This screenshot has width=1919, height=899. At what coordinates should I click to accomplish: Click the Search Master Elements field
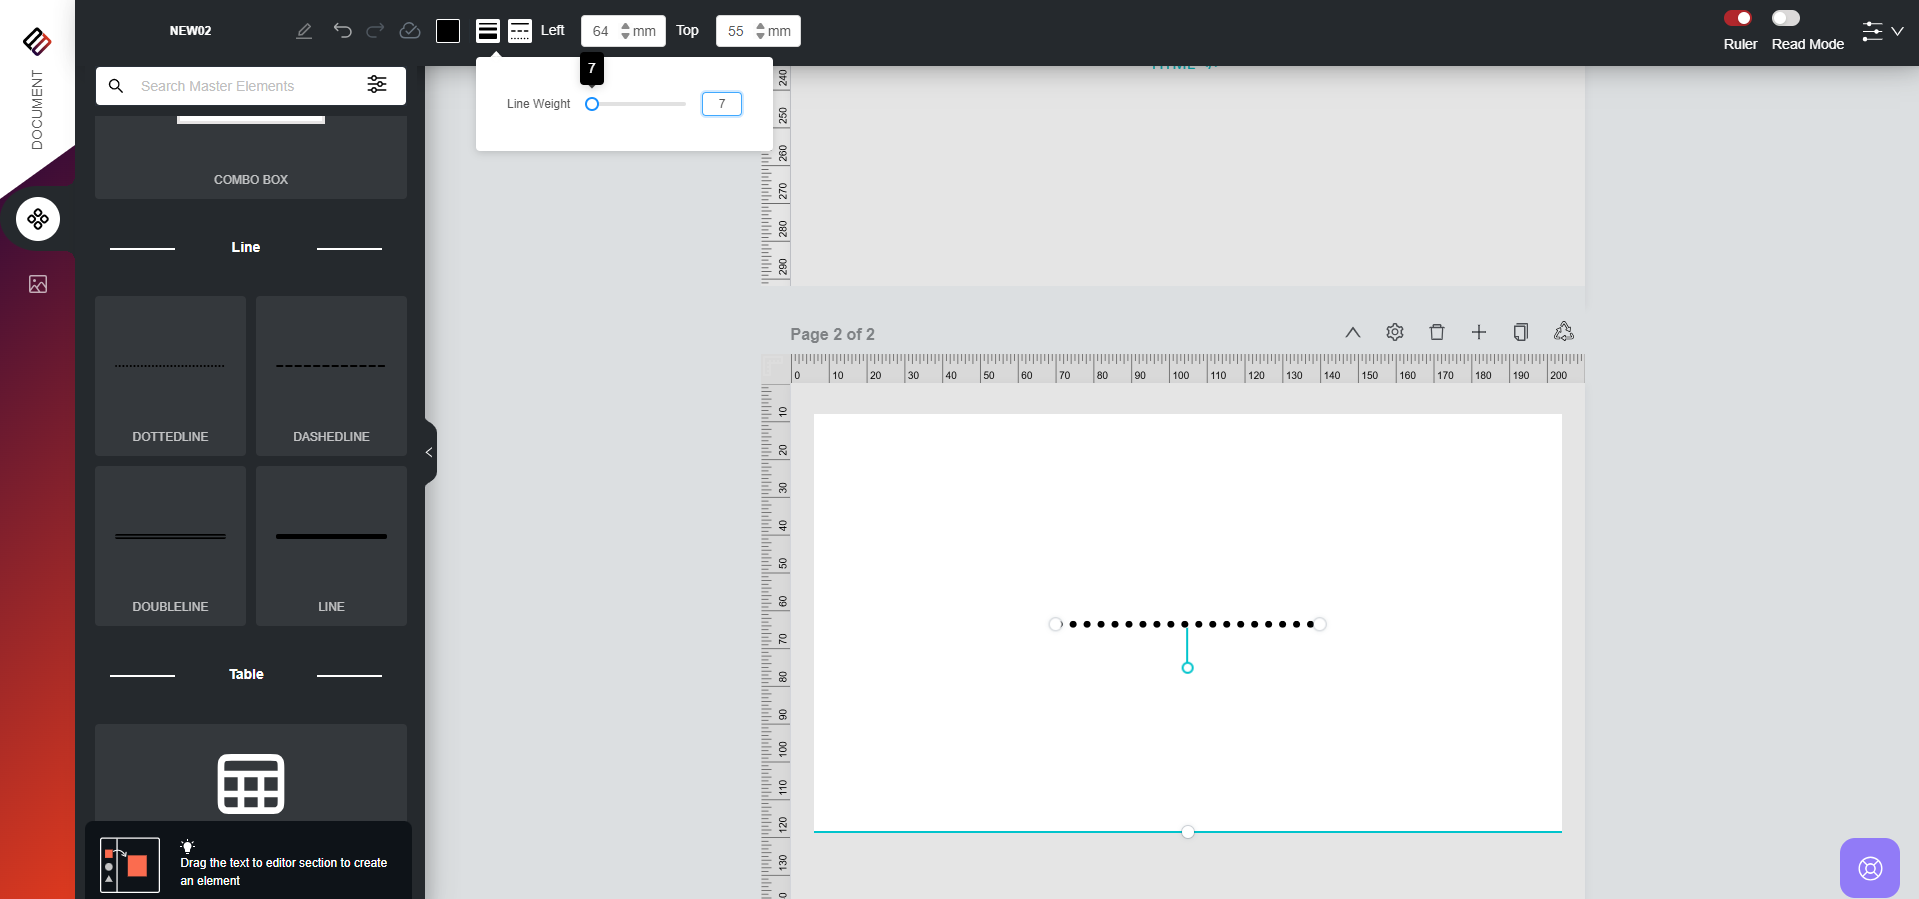coord(240,86)
